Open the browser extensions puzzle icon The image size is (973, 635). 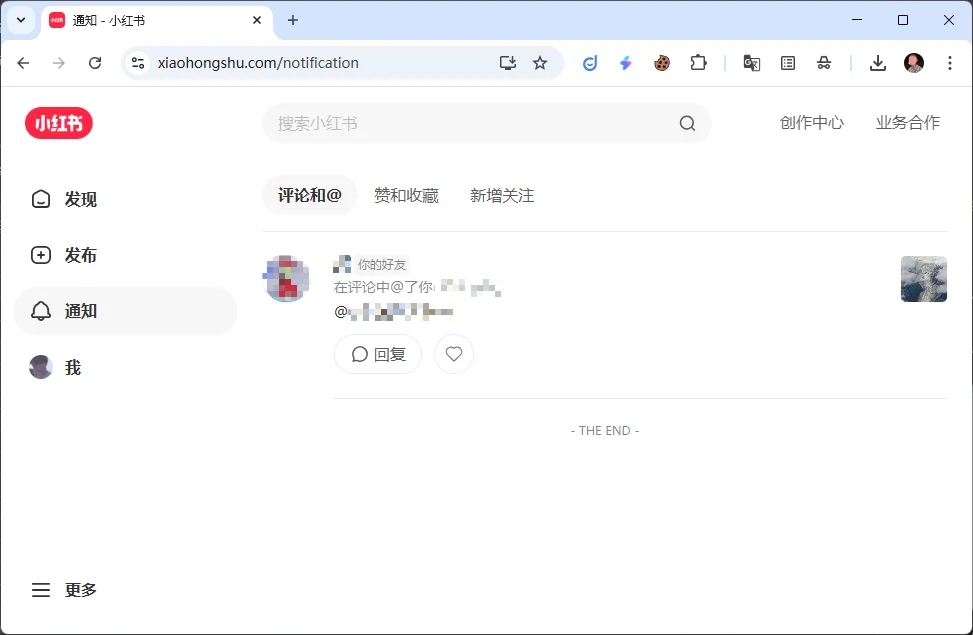698,63
